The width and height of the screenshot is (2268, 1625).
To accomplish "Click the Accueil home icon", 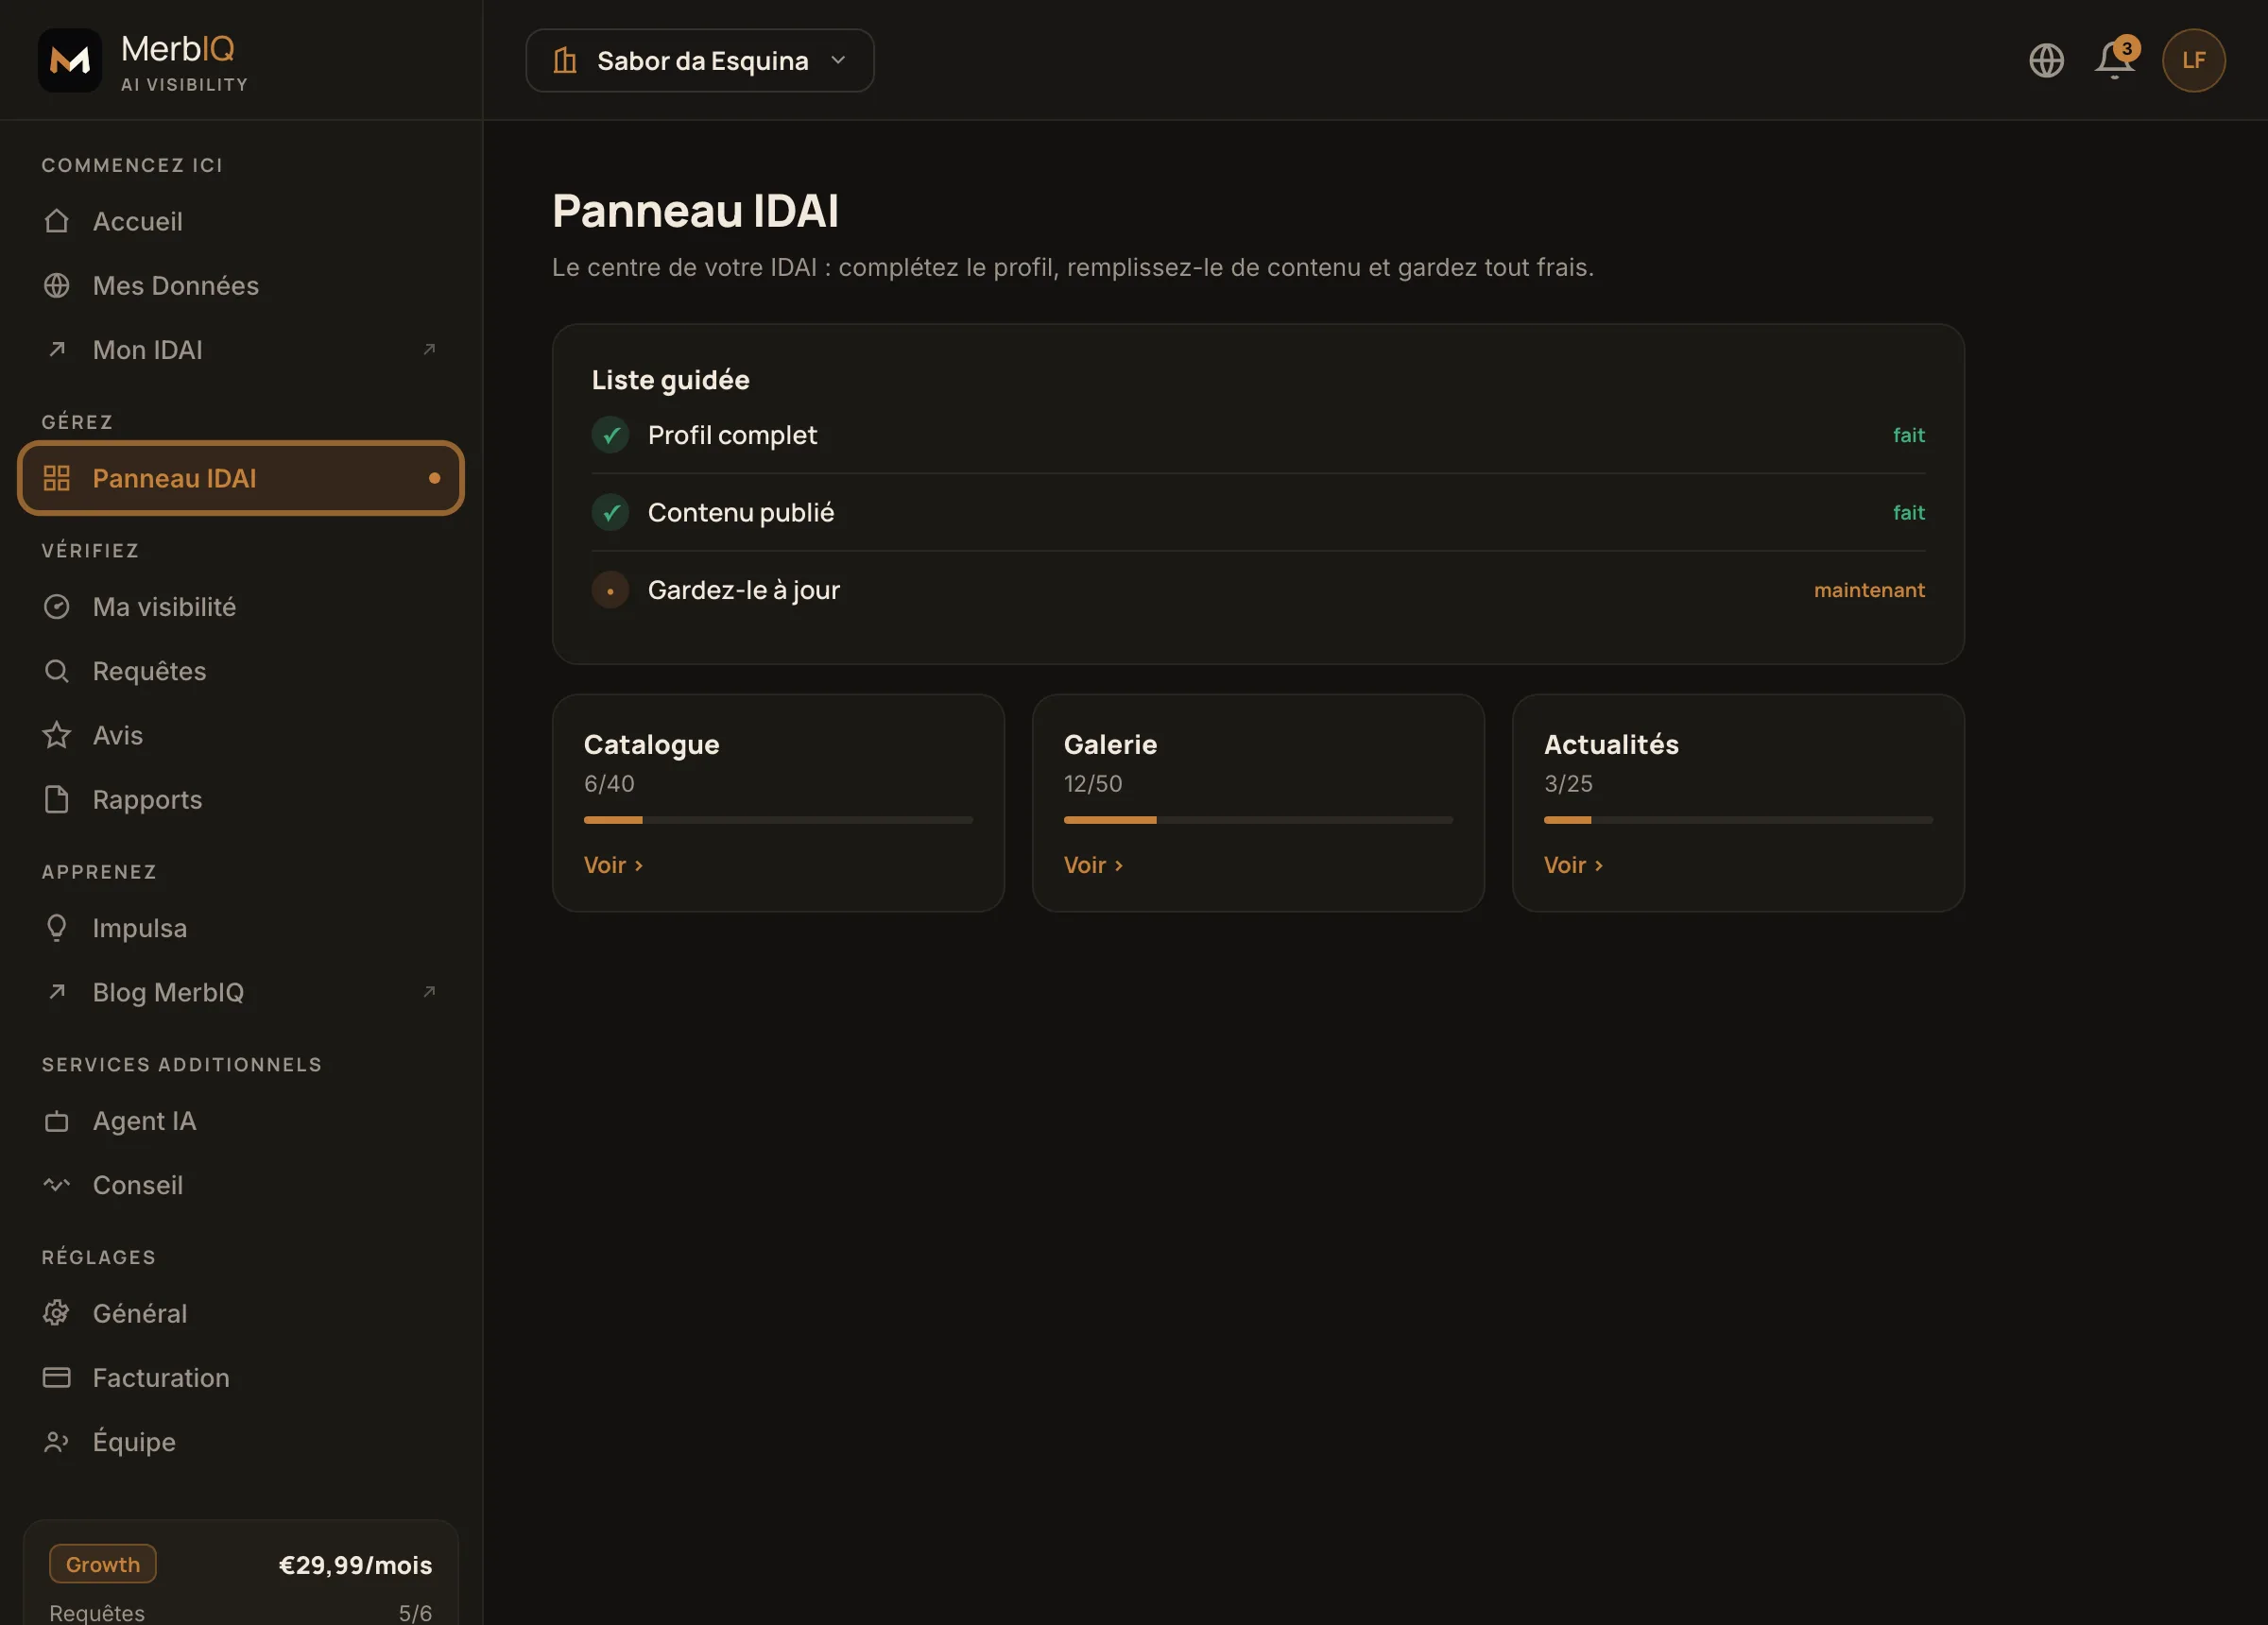I will pos(57,221).
